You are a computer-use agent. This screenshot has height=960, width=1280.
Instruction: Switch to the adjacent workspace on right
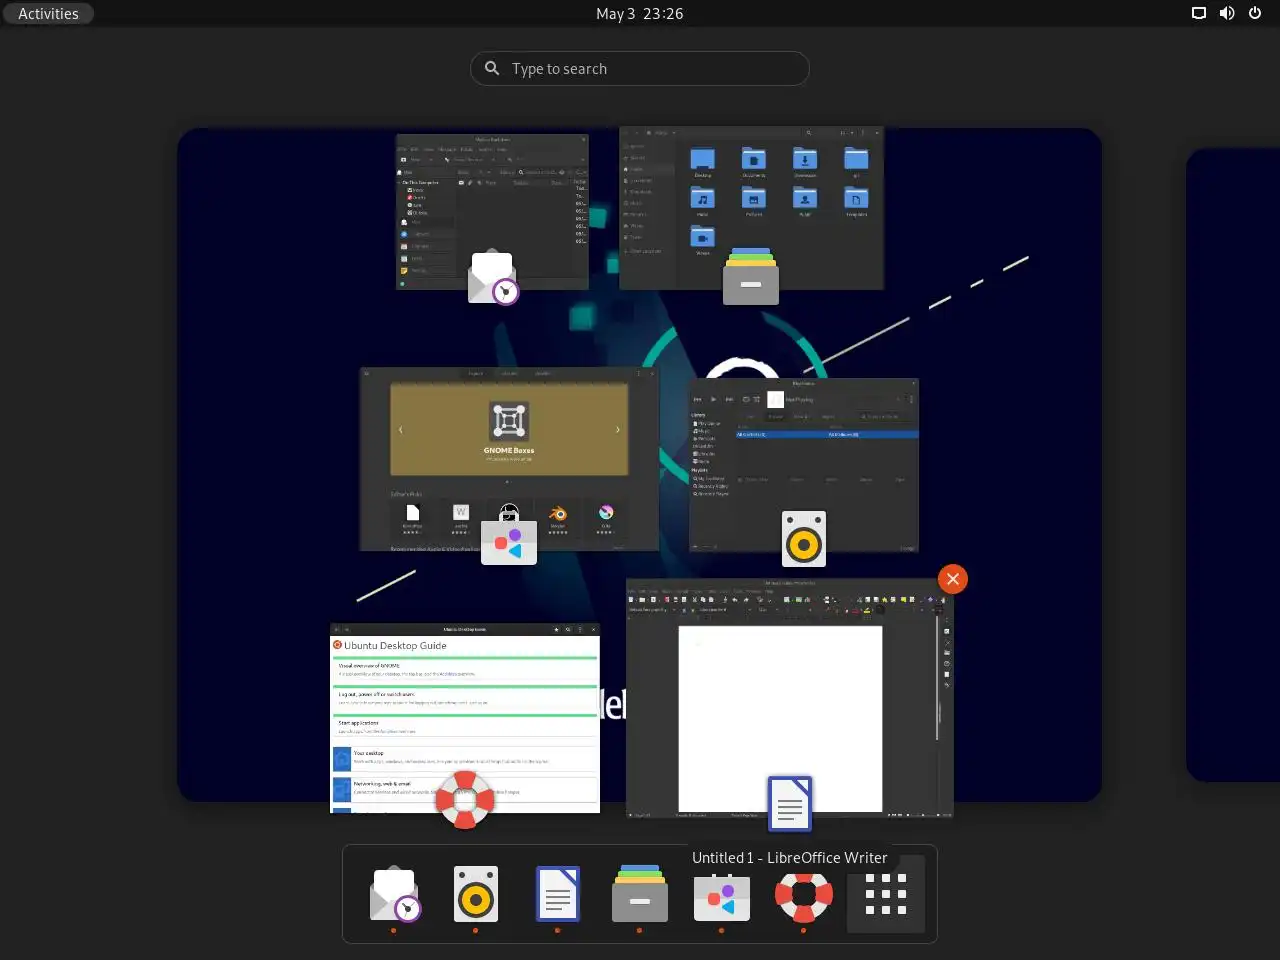(1233, 465)
